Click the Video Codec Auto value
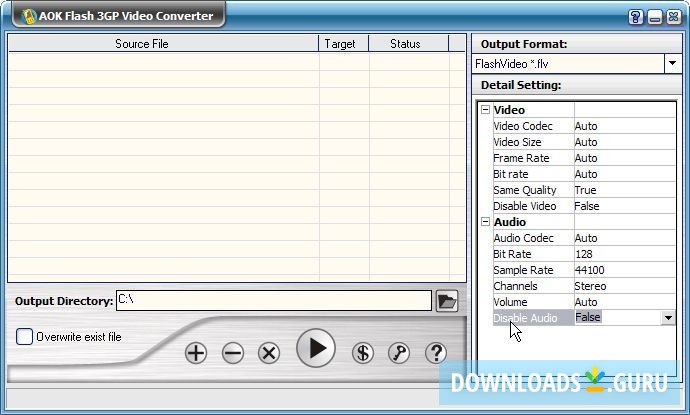The image size is (690, 415). coord(586,126)
